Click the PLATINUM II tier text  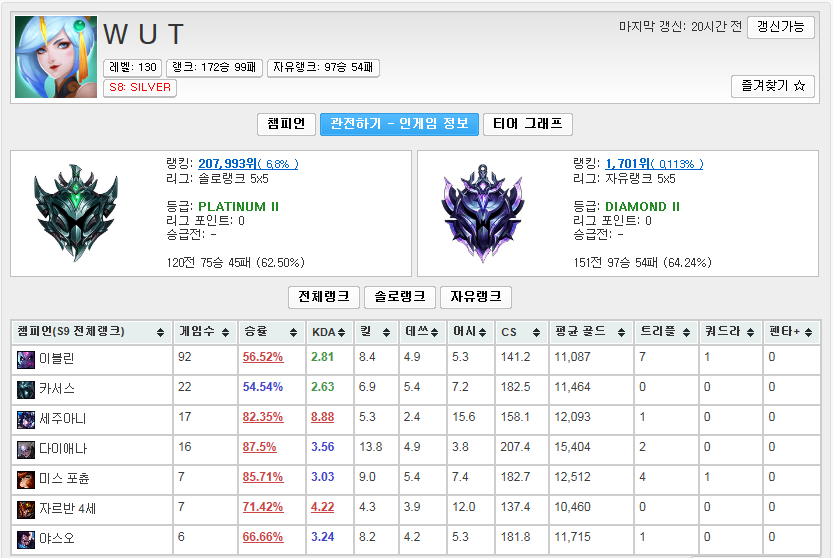click(x=239, y=207)
